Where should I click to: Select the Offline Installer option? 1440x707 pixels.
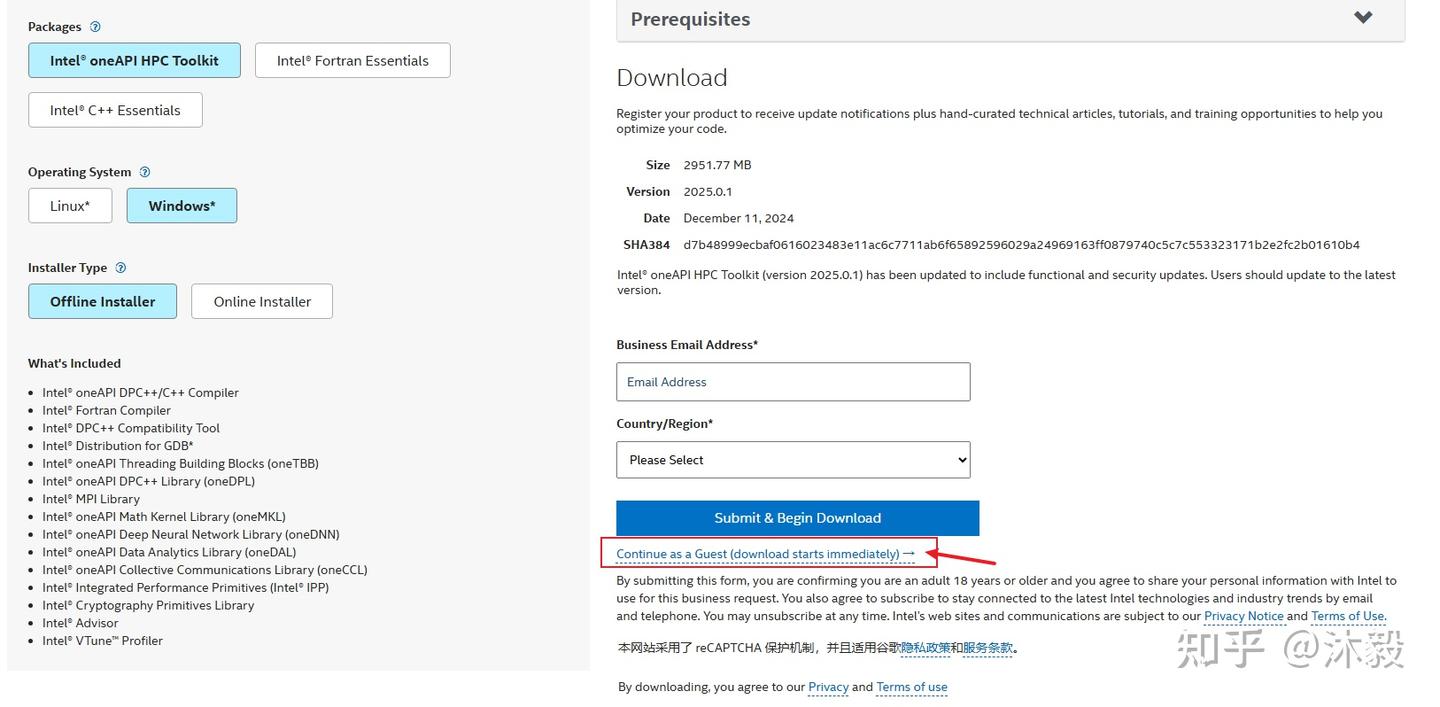tap(102, 302)
